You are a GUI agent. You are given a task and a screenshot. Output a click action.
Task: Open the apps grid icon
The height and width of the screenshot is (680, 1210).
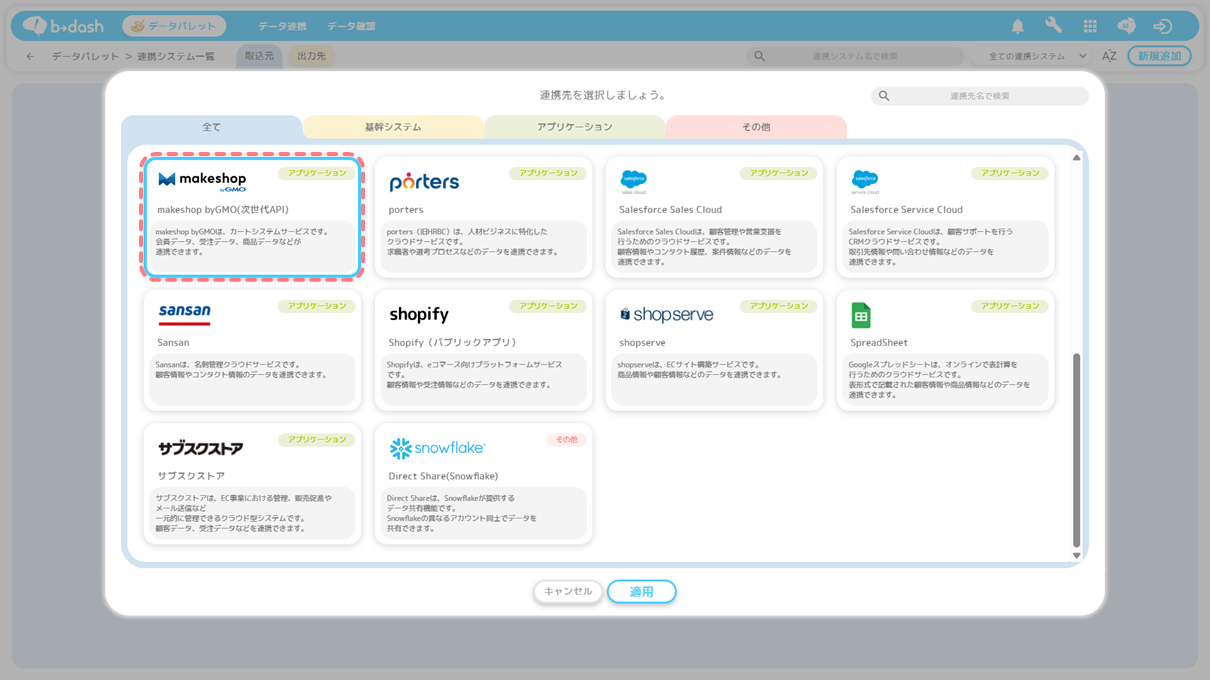(1090, 26)
